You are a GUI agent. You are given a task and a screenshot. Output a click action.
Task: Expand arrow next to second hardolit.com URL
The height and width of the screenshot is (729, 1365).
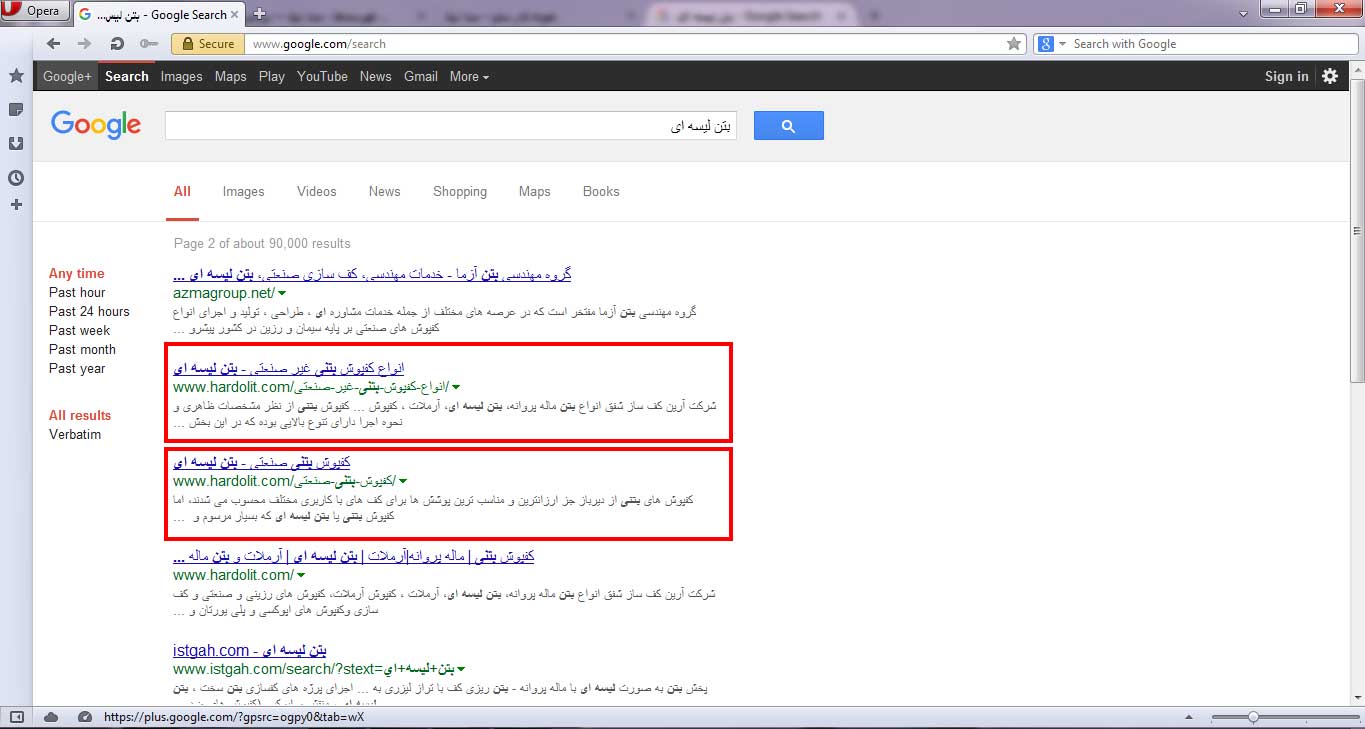403,481
